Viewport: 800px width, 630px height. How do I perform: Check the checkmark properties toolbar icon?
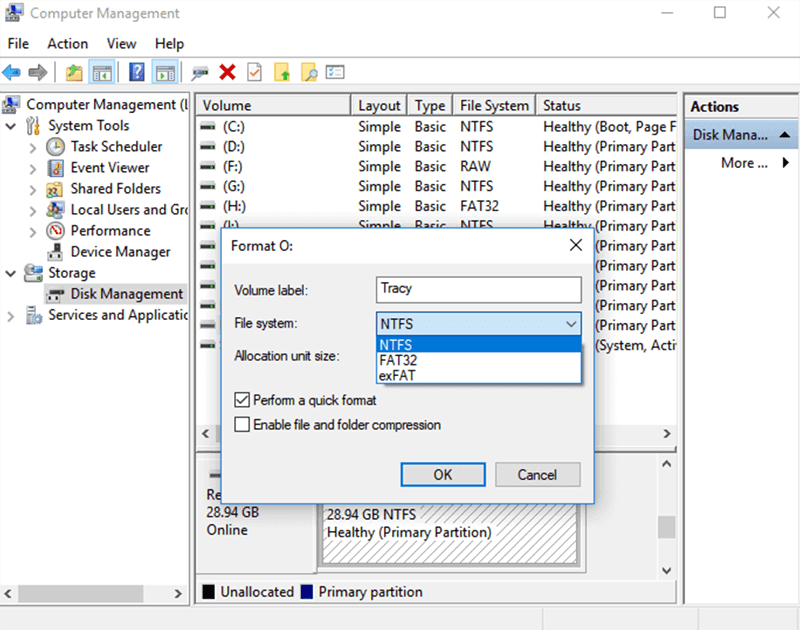click(x=253, y=71)
